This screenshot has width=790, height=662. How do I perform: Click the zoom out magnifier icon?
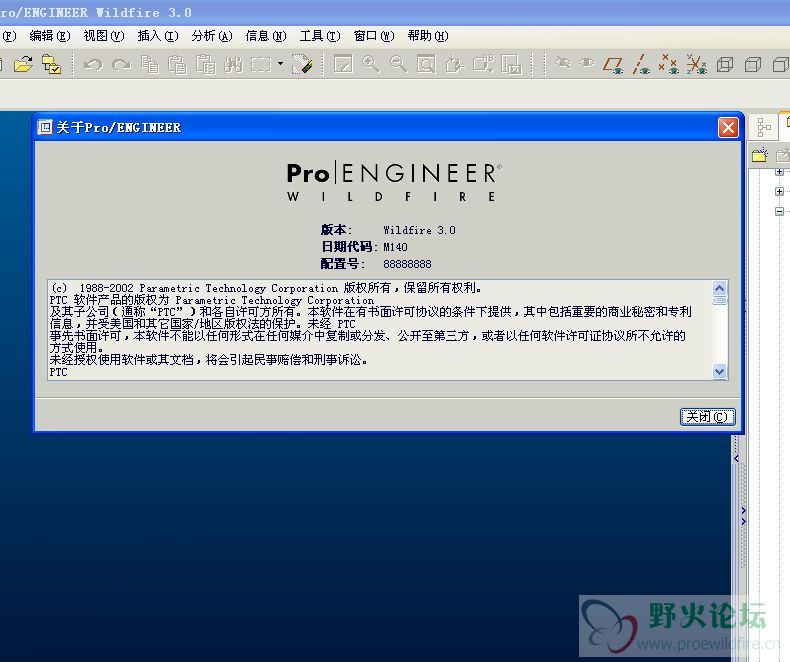click(399, 64)
